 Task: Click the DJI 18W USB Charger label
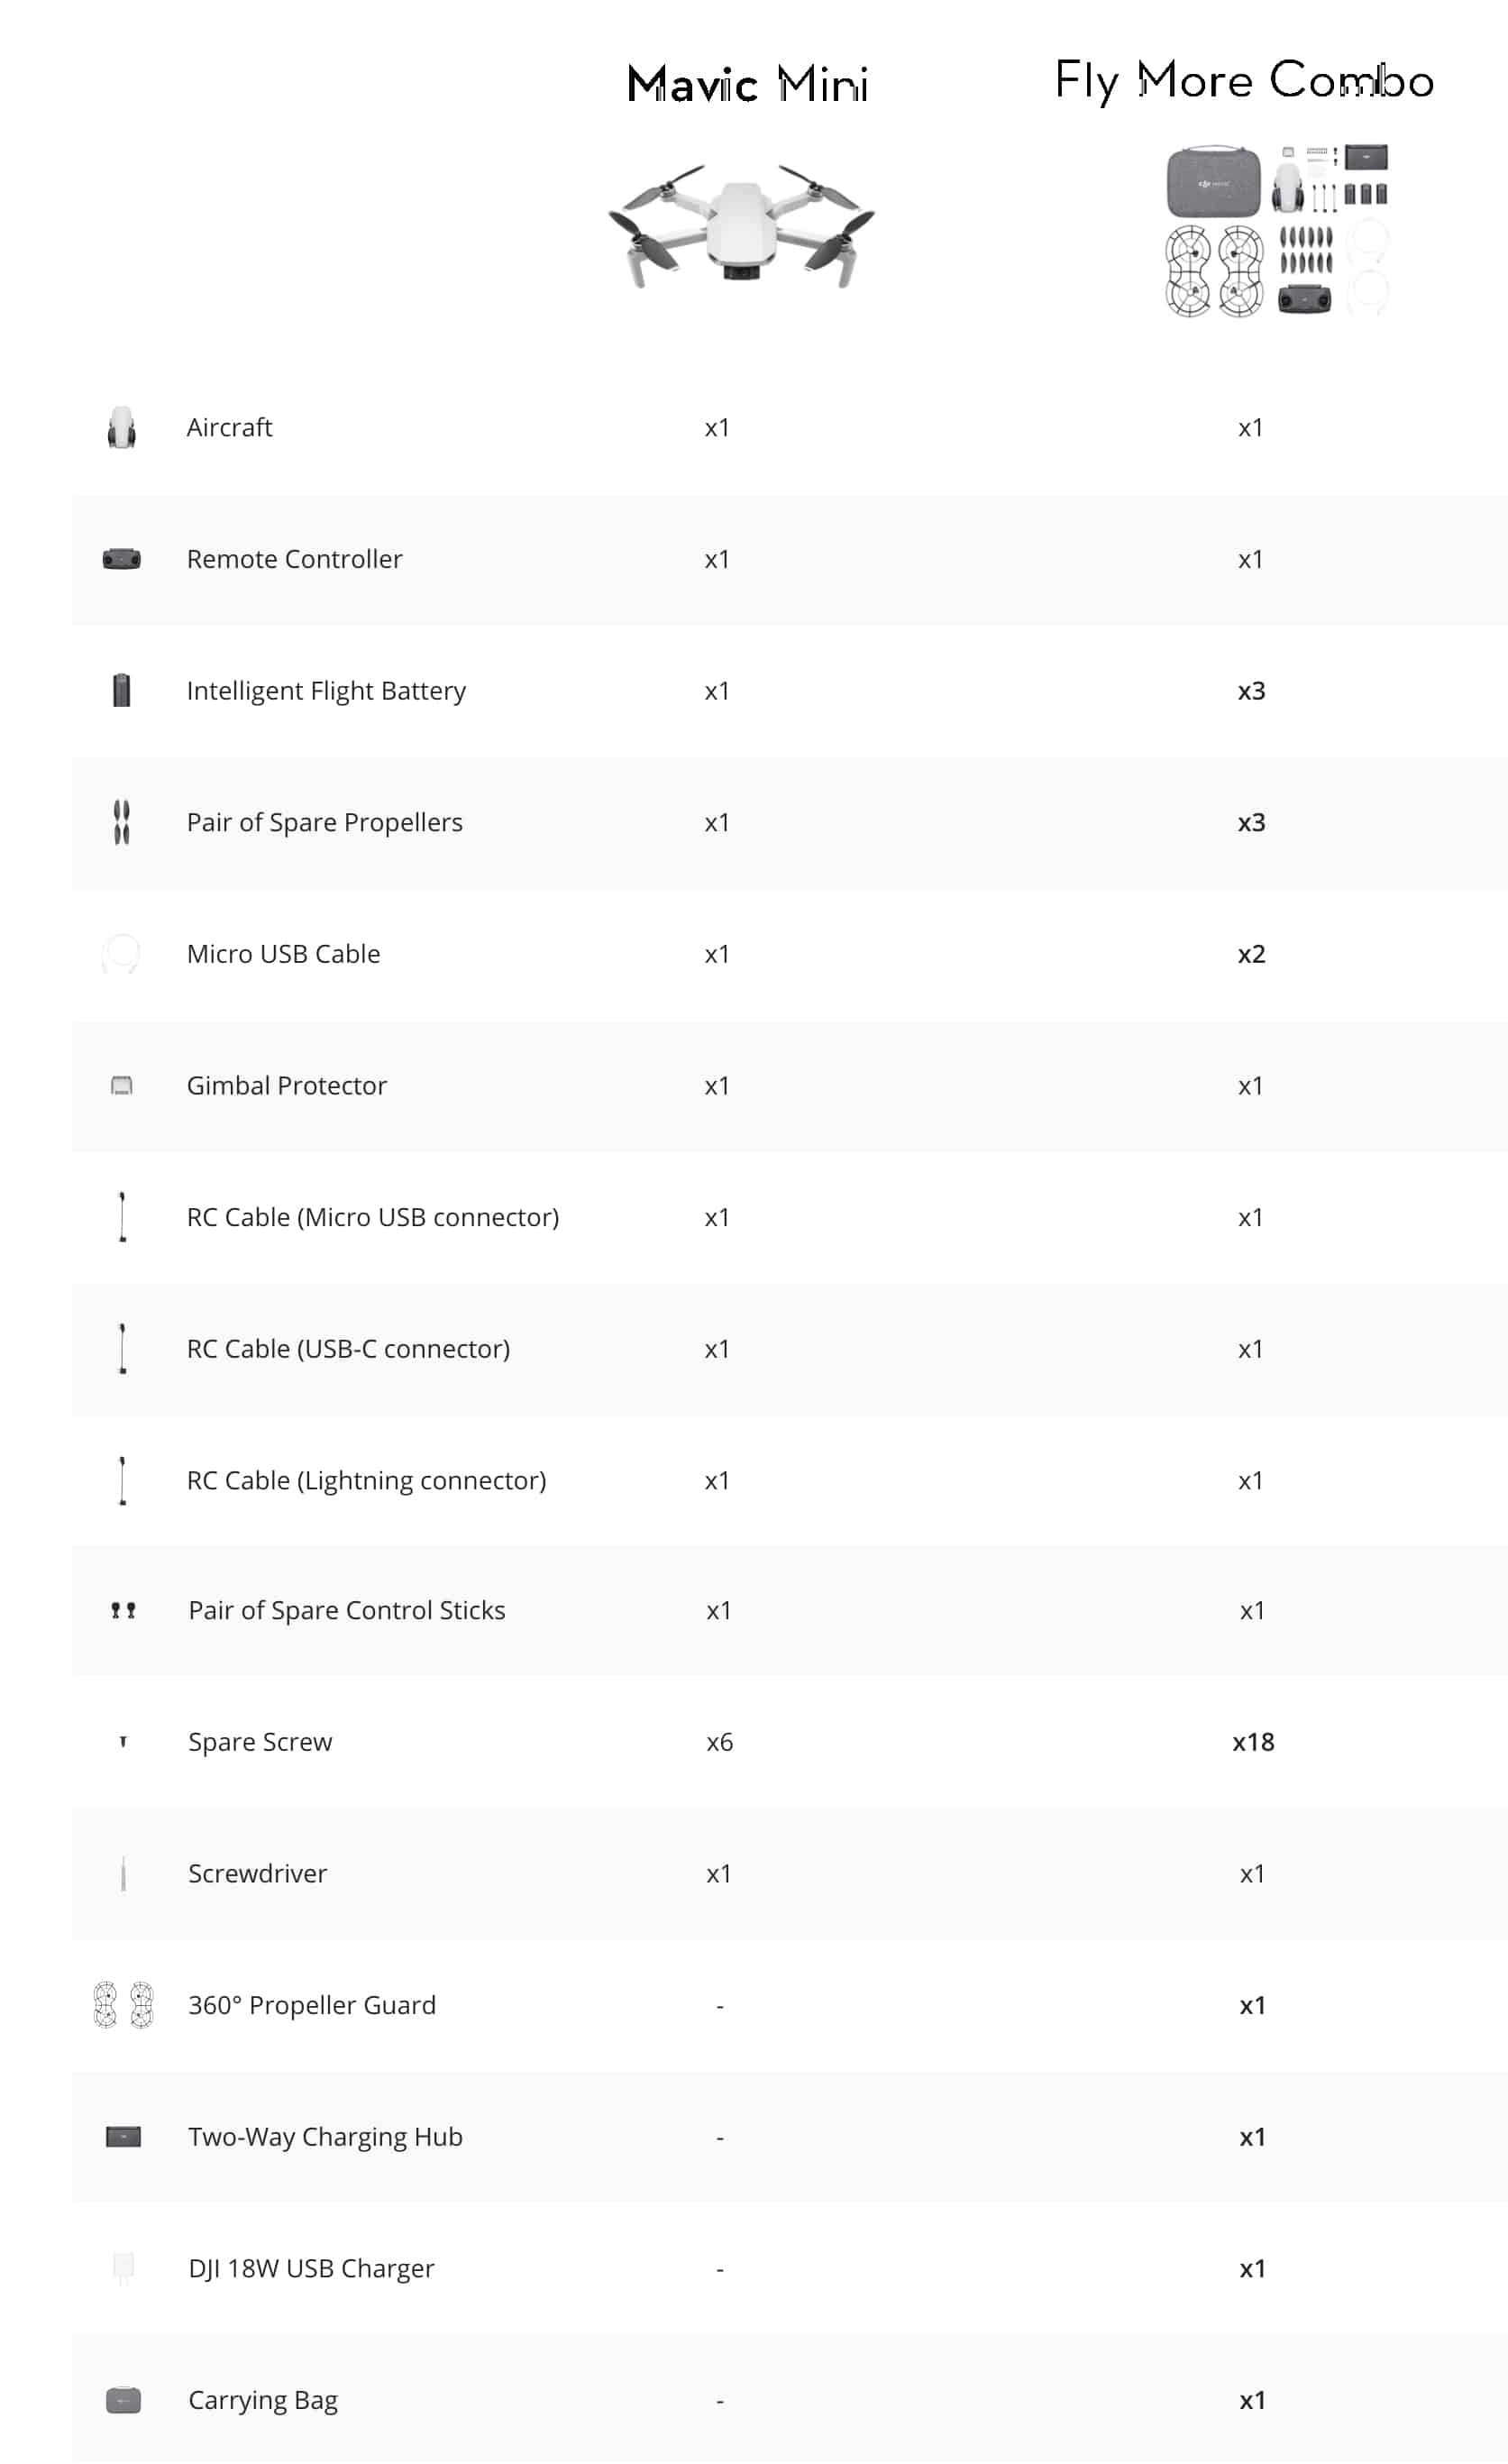point(311,2268)
